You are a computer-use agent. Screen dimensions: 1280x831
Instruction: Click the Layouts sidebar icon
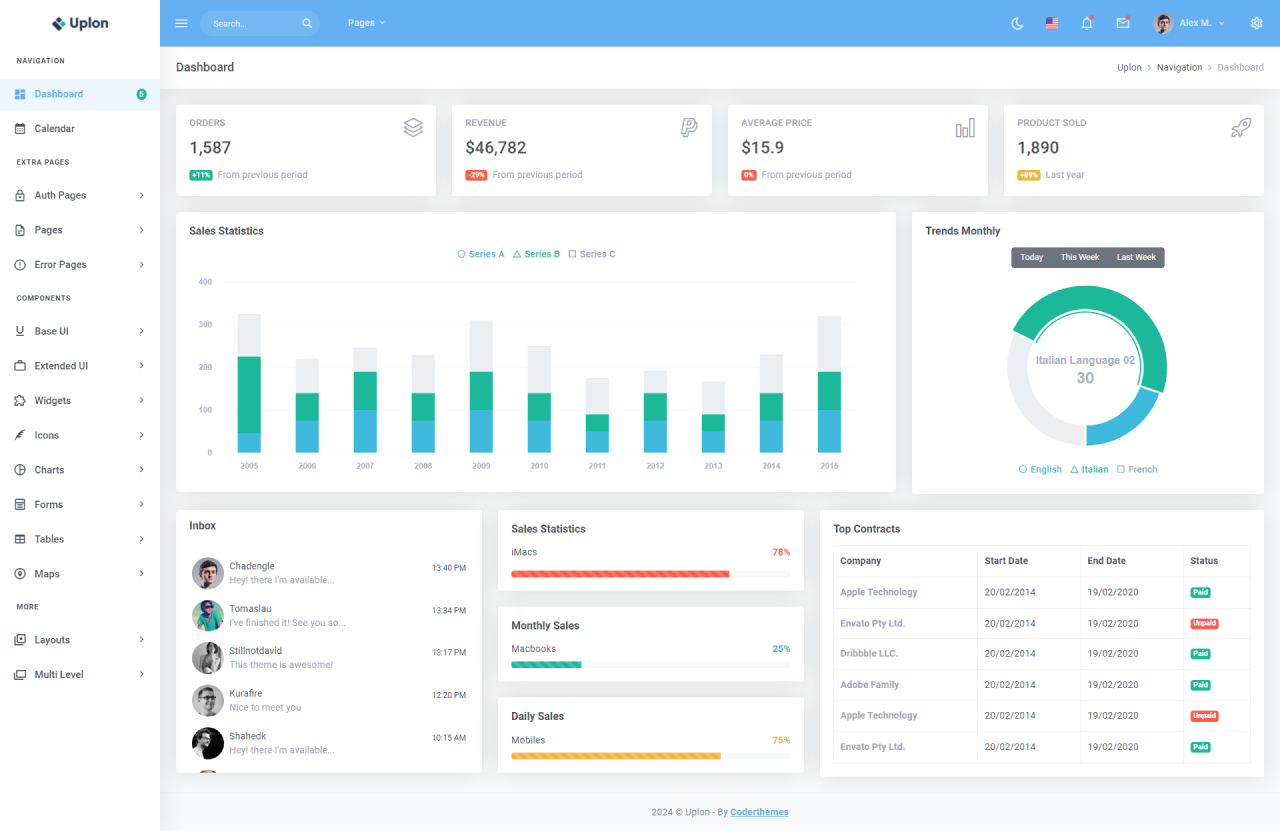pyautogui.click(x=20, y=640)
